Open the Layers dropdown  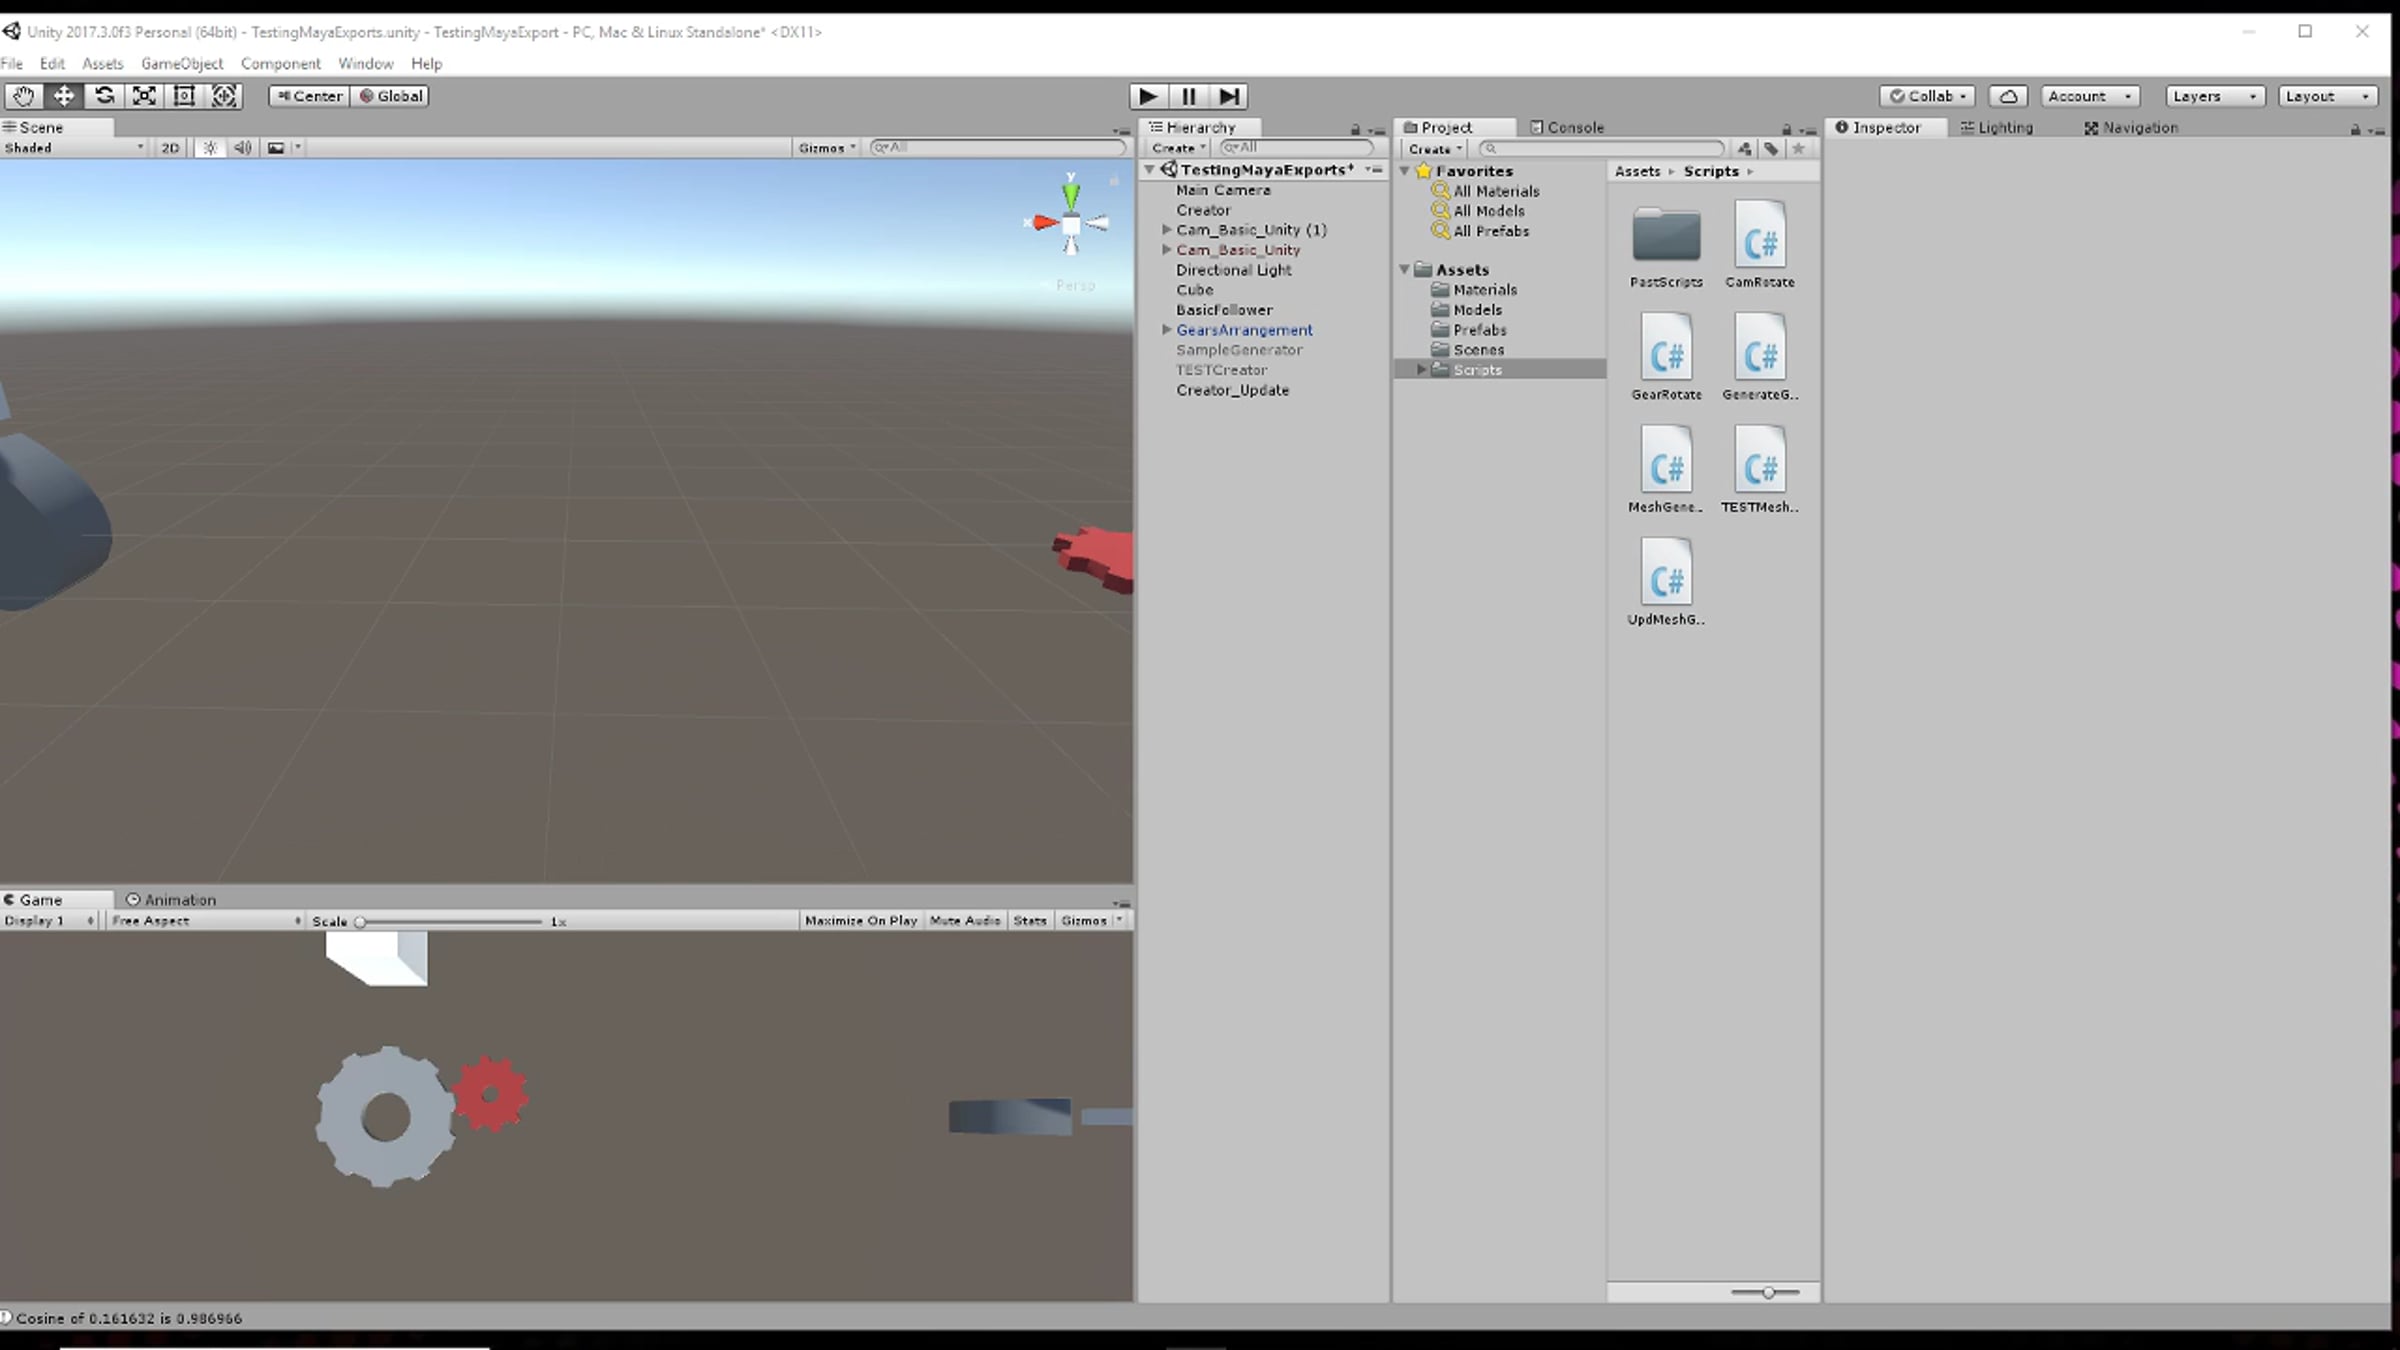point(2215,96)
